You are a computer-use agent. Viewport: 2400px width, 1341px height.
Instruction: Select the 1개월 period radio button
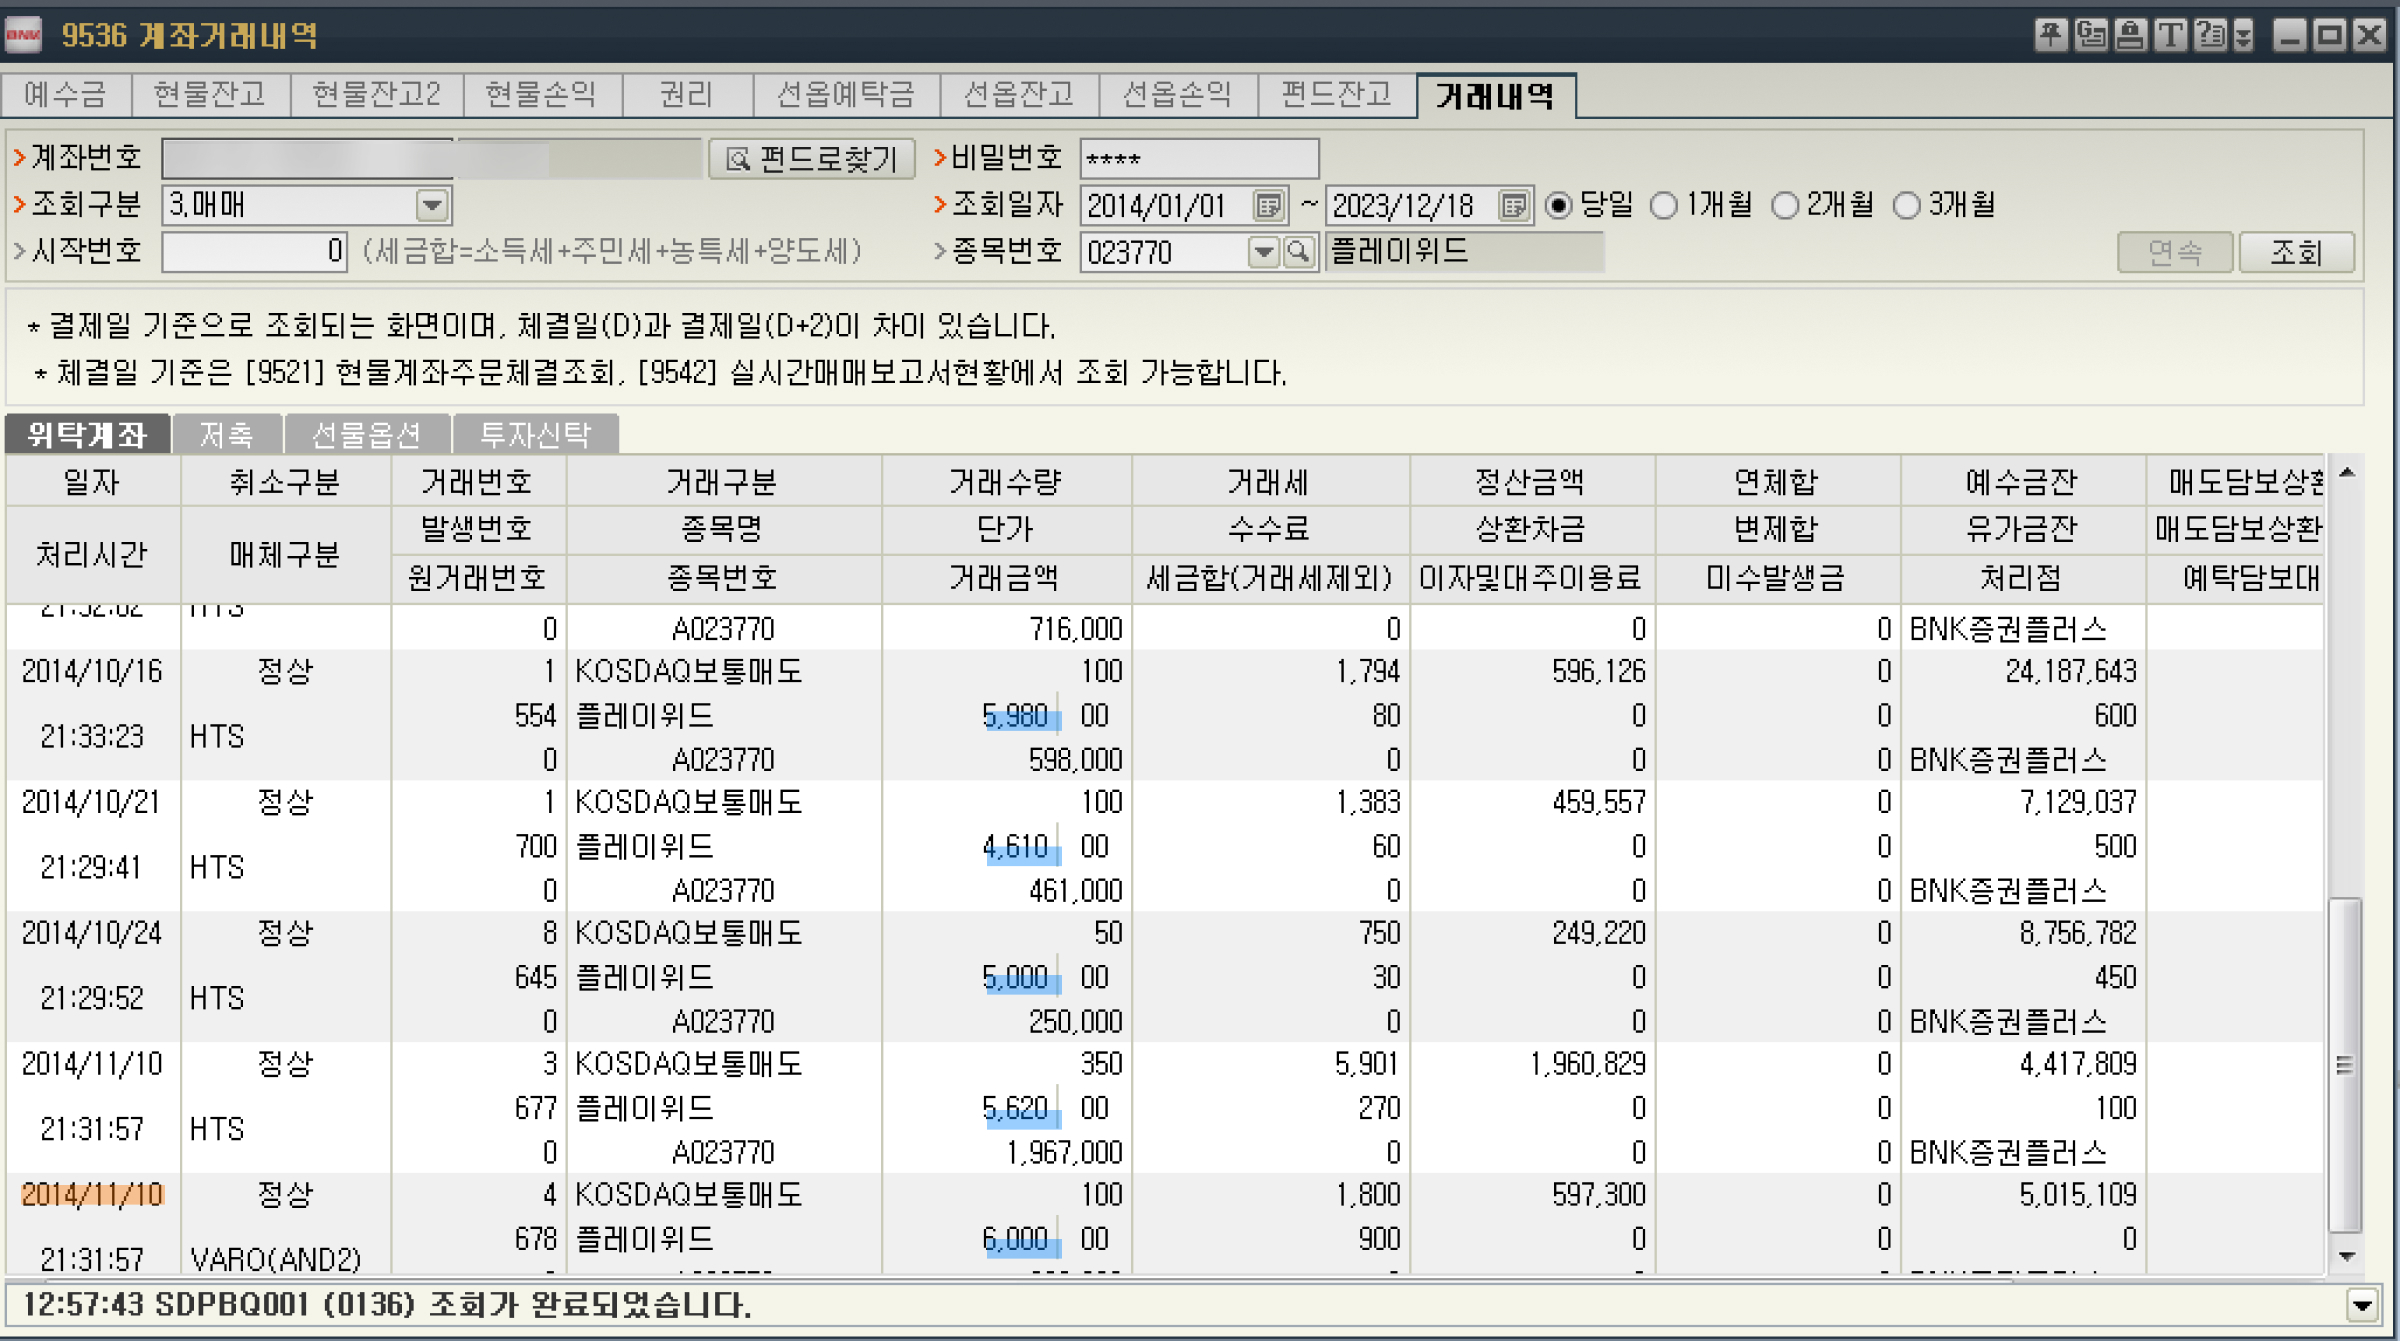click(1663, 206)
